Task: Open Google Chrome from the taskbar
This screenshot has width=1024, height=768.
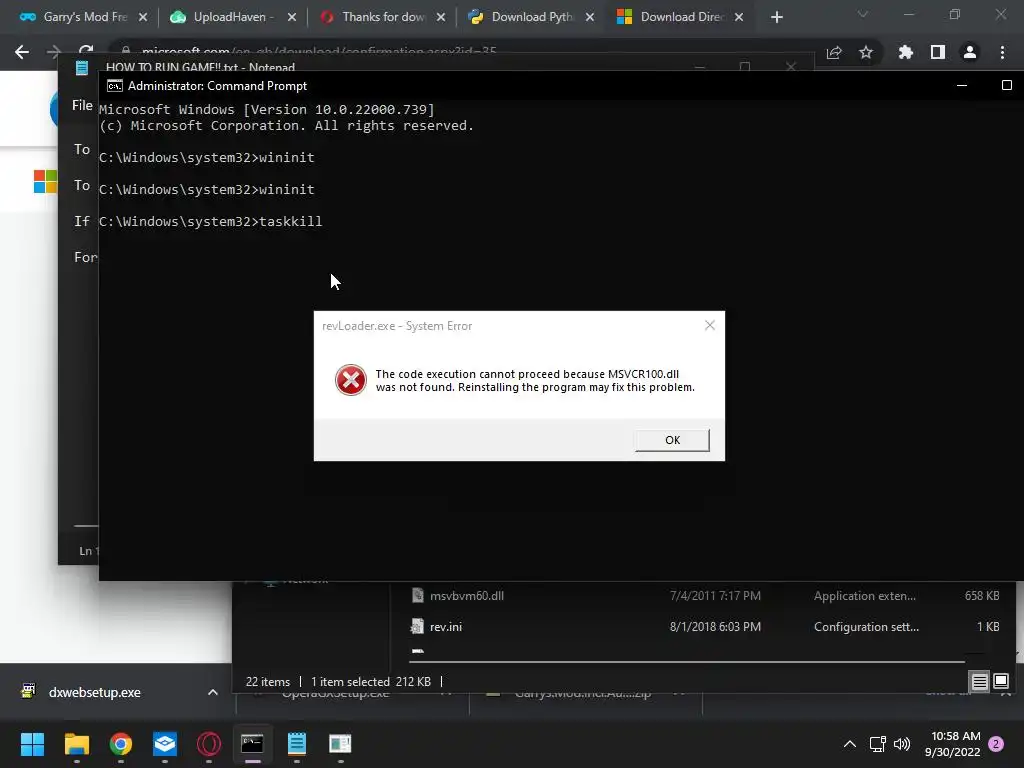Action: [121, 744]
